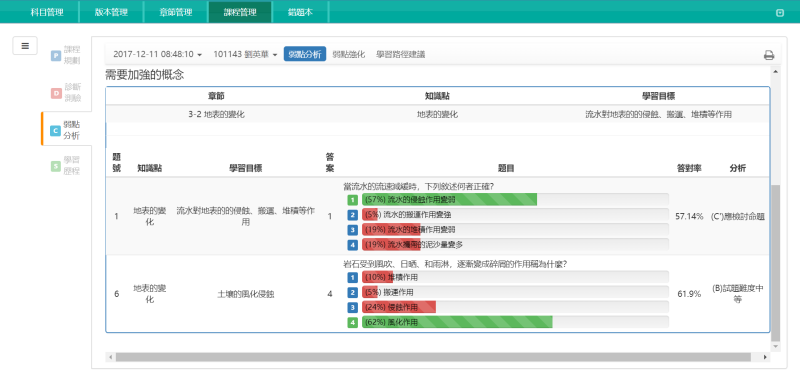The image size is (800, 384).
Task: Click the 19% 流水的堆積作用變弱 bar
Action: pos(391,229)
